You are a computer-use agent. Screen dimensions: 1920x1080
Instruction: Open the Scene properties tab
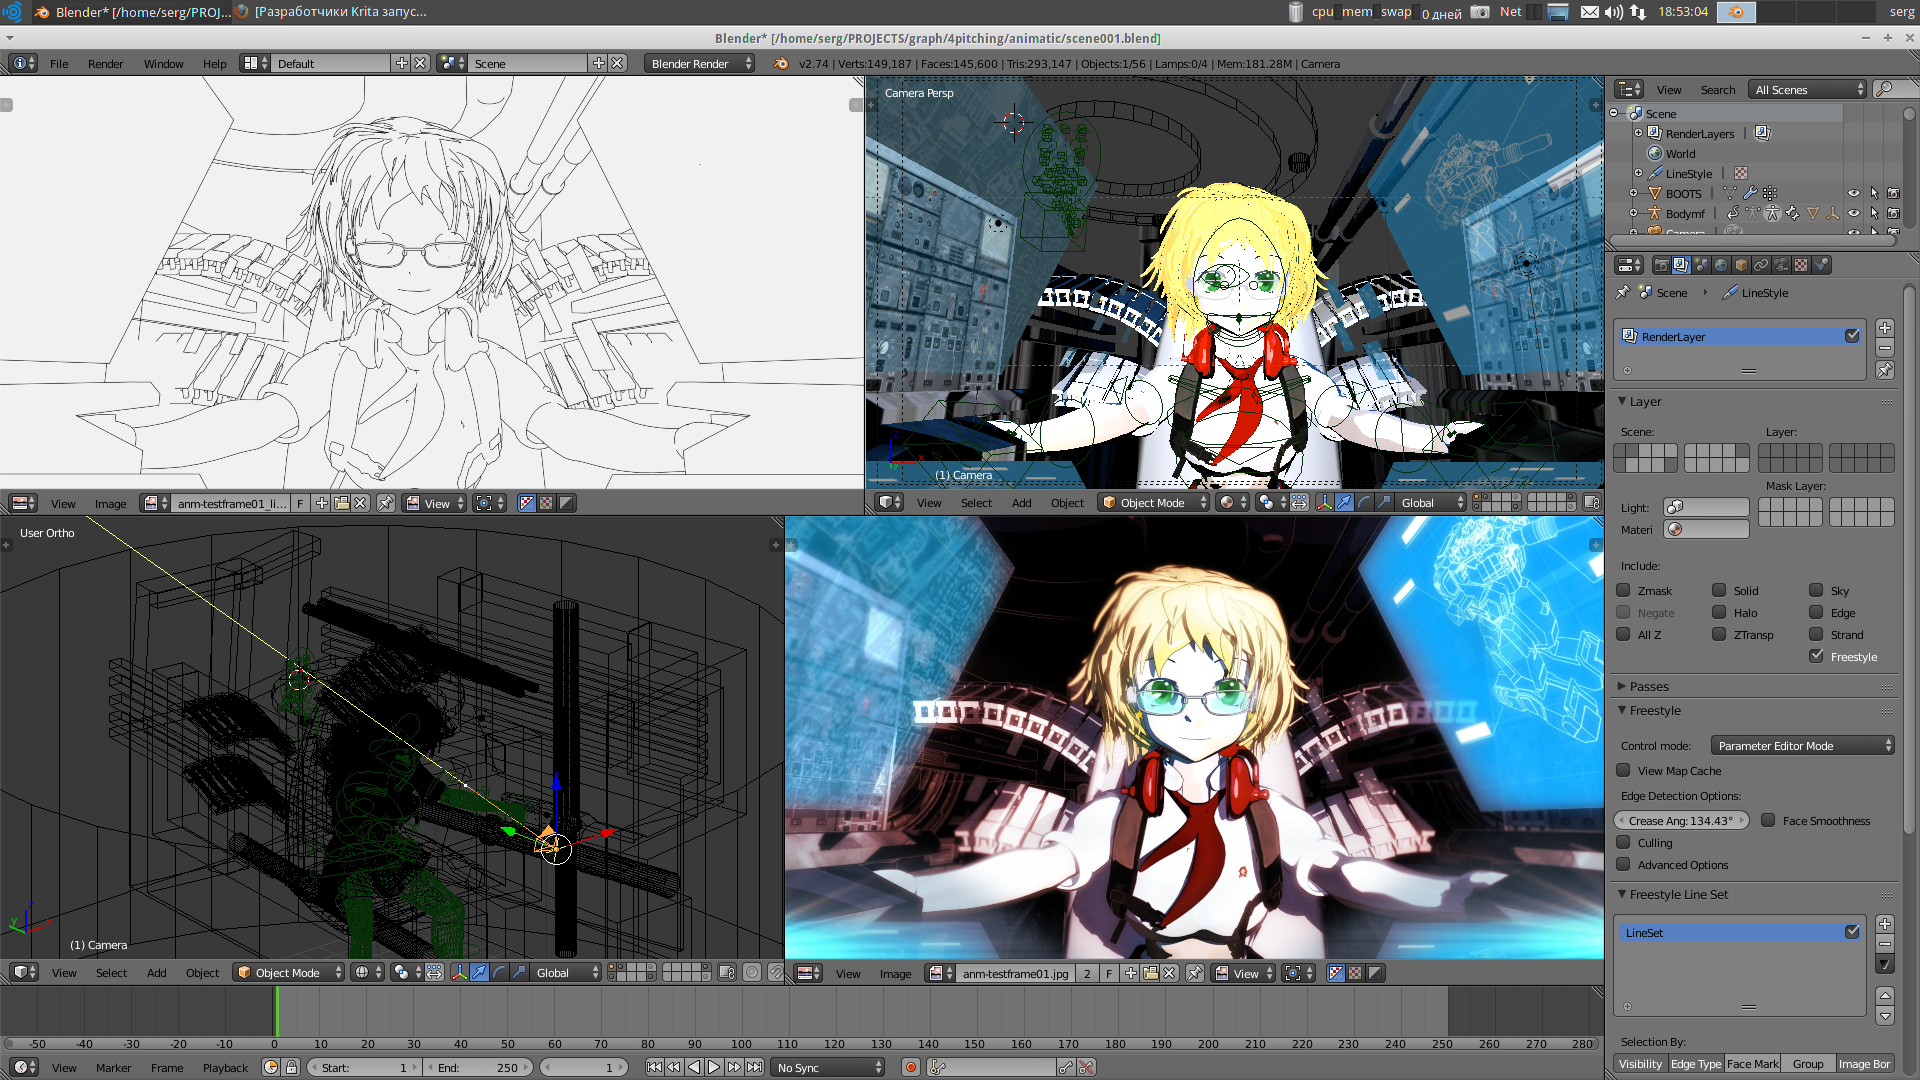[x=1701, y=265]
